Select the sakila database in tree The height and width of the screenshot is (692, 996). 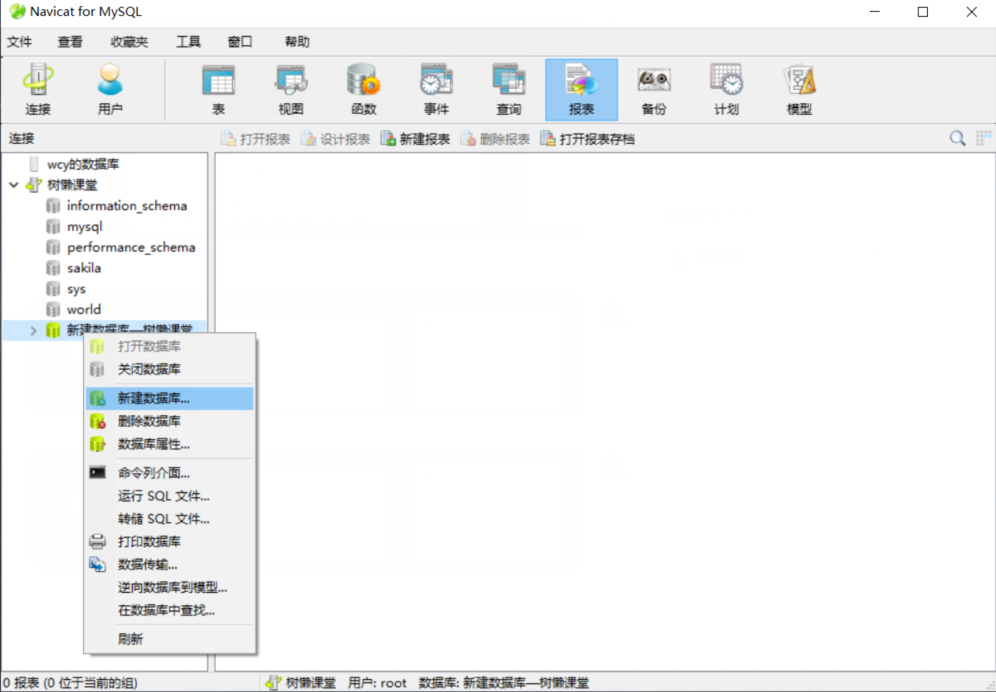(84, 268)
